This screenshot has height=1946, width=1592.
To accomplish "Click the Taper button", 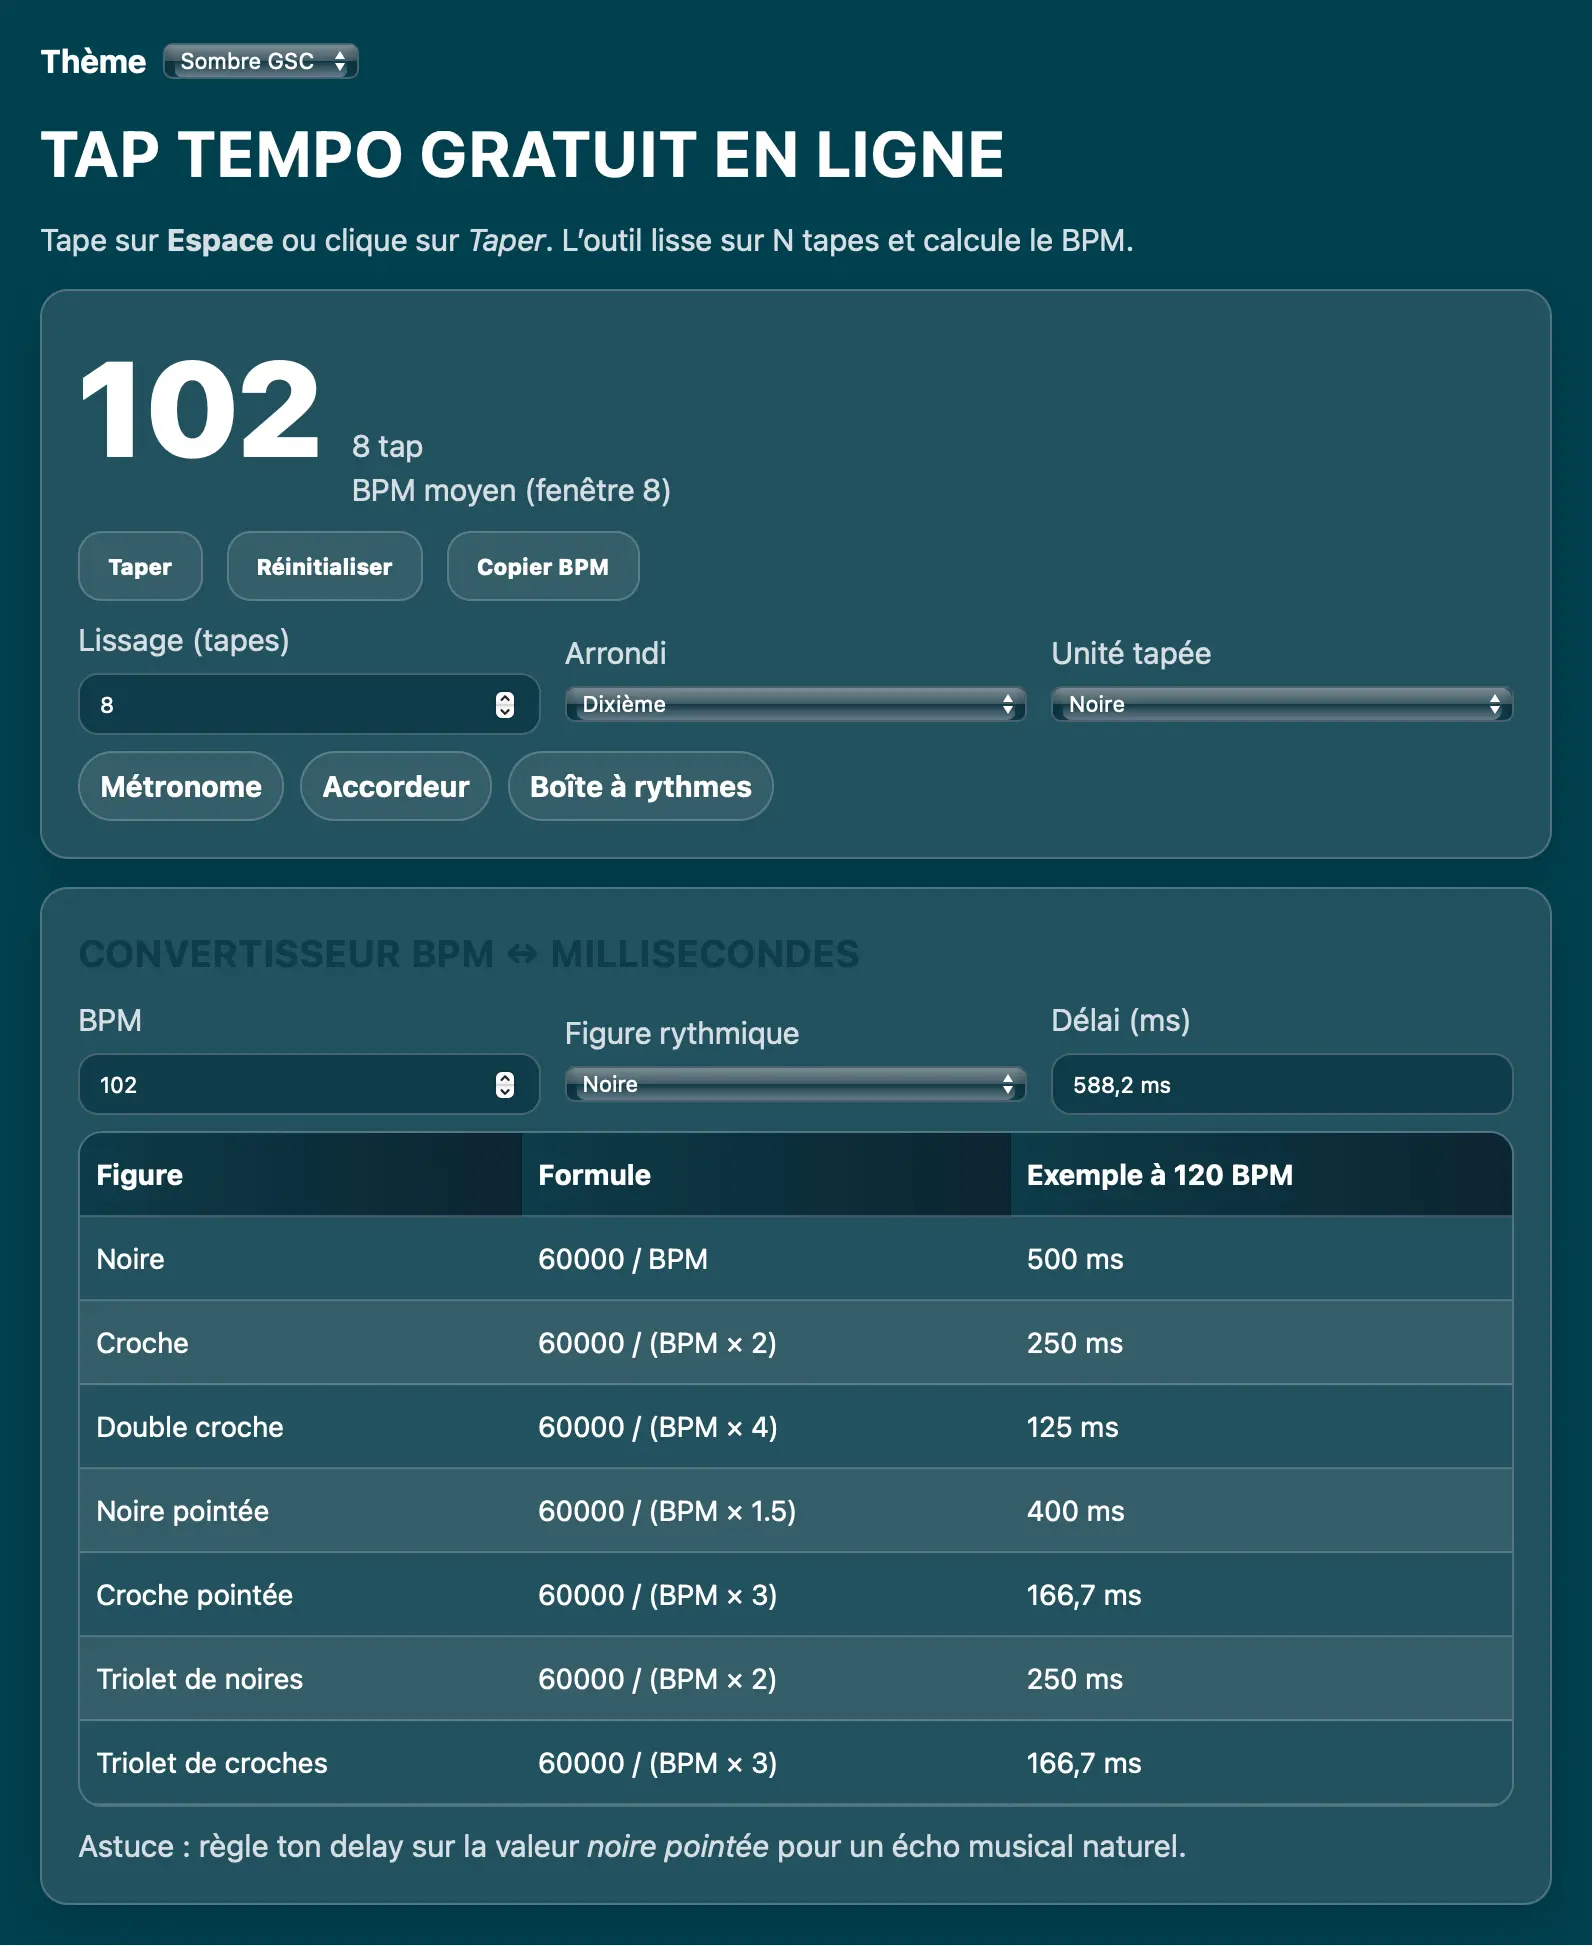I will click(140, 567).
